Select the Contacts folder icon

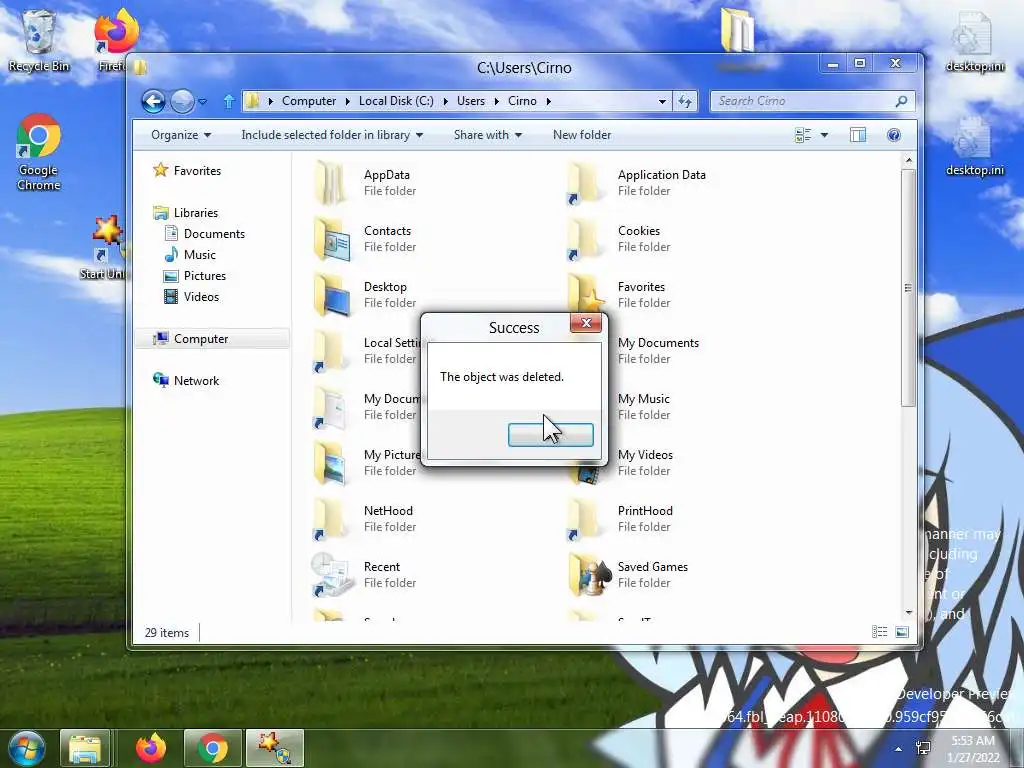pos(332,239)
